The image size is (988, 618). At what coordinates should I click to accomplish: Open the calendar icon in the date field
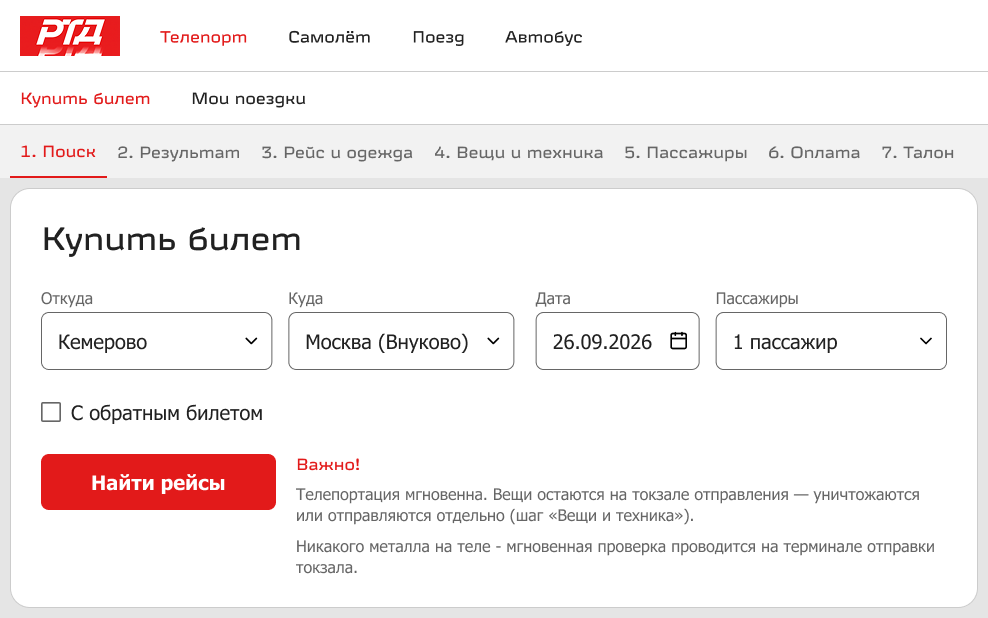coord(678,341)
